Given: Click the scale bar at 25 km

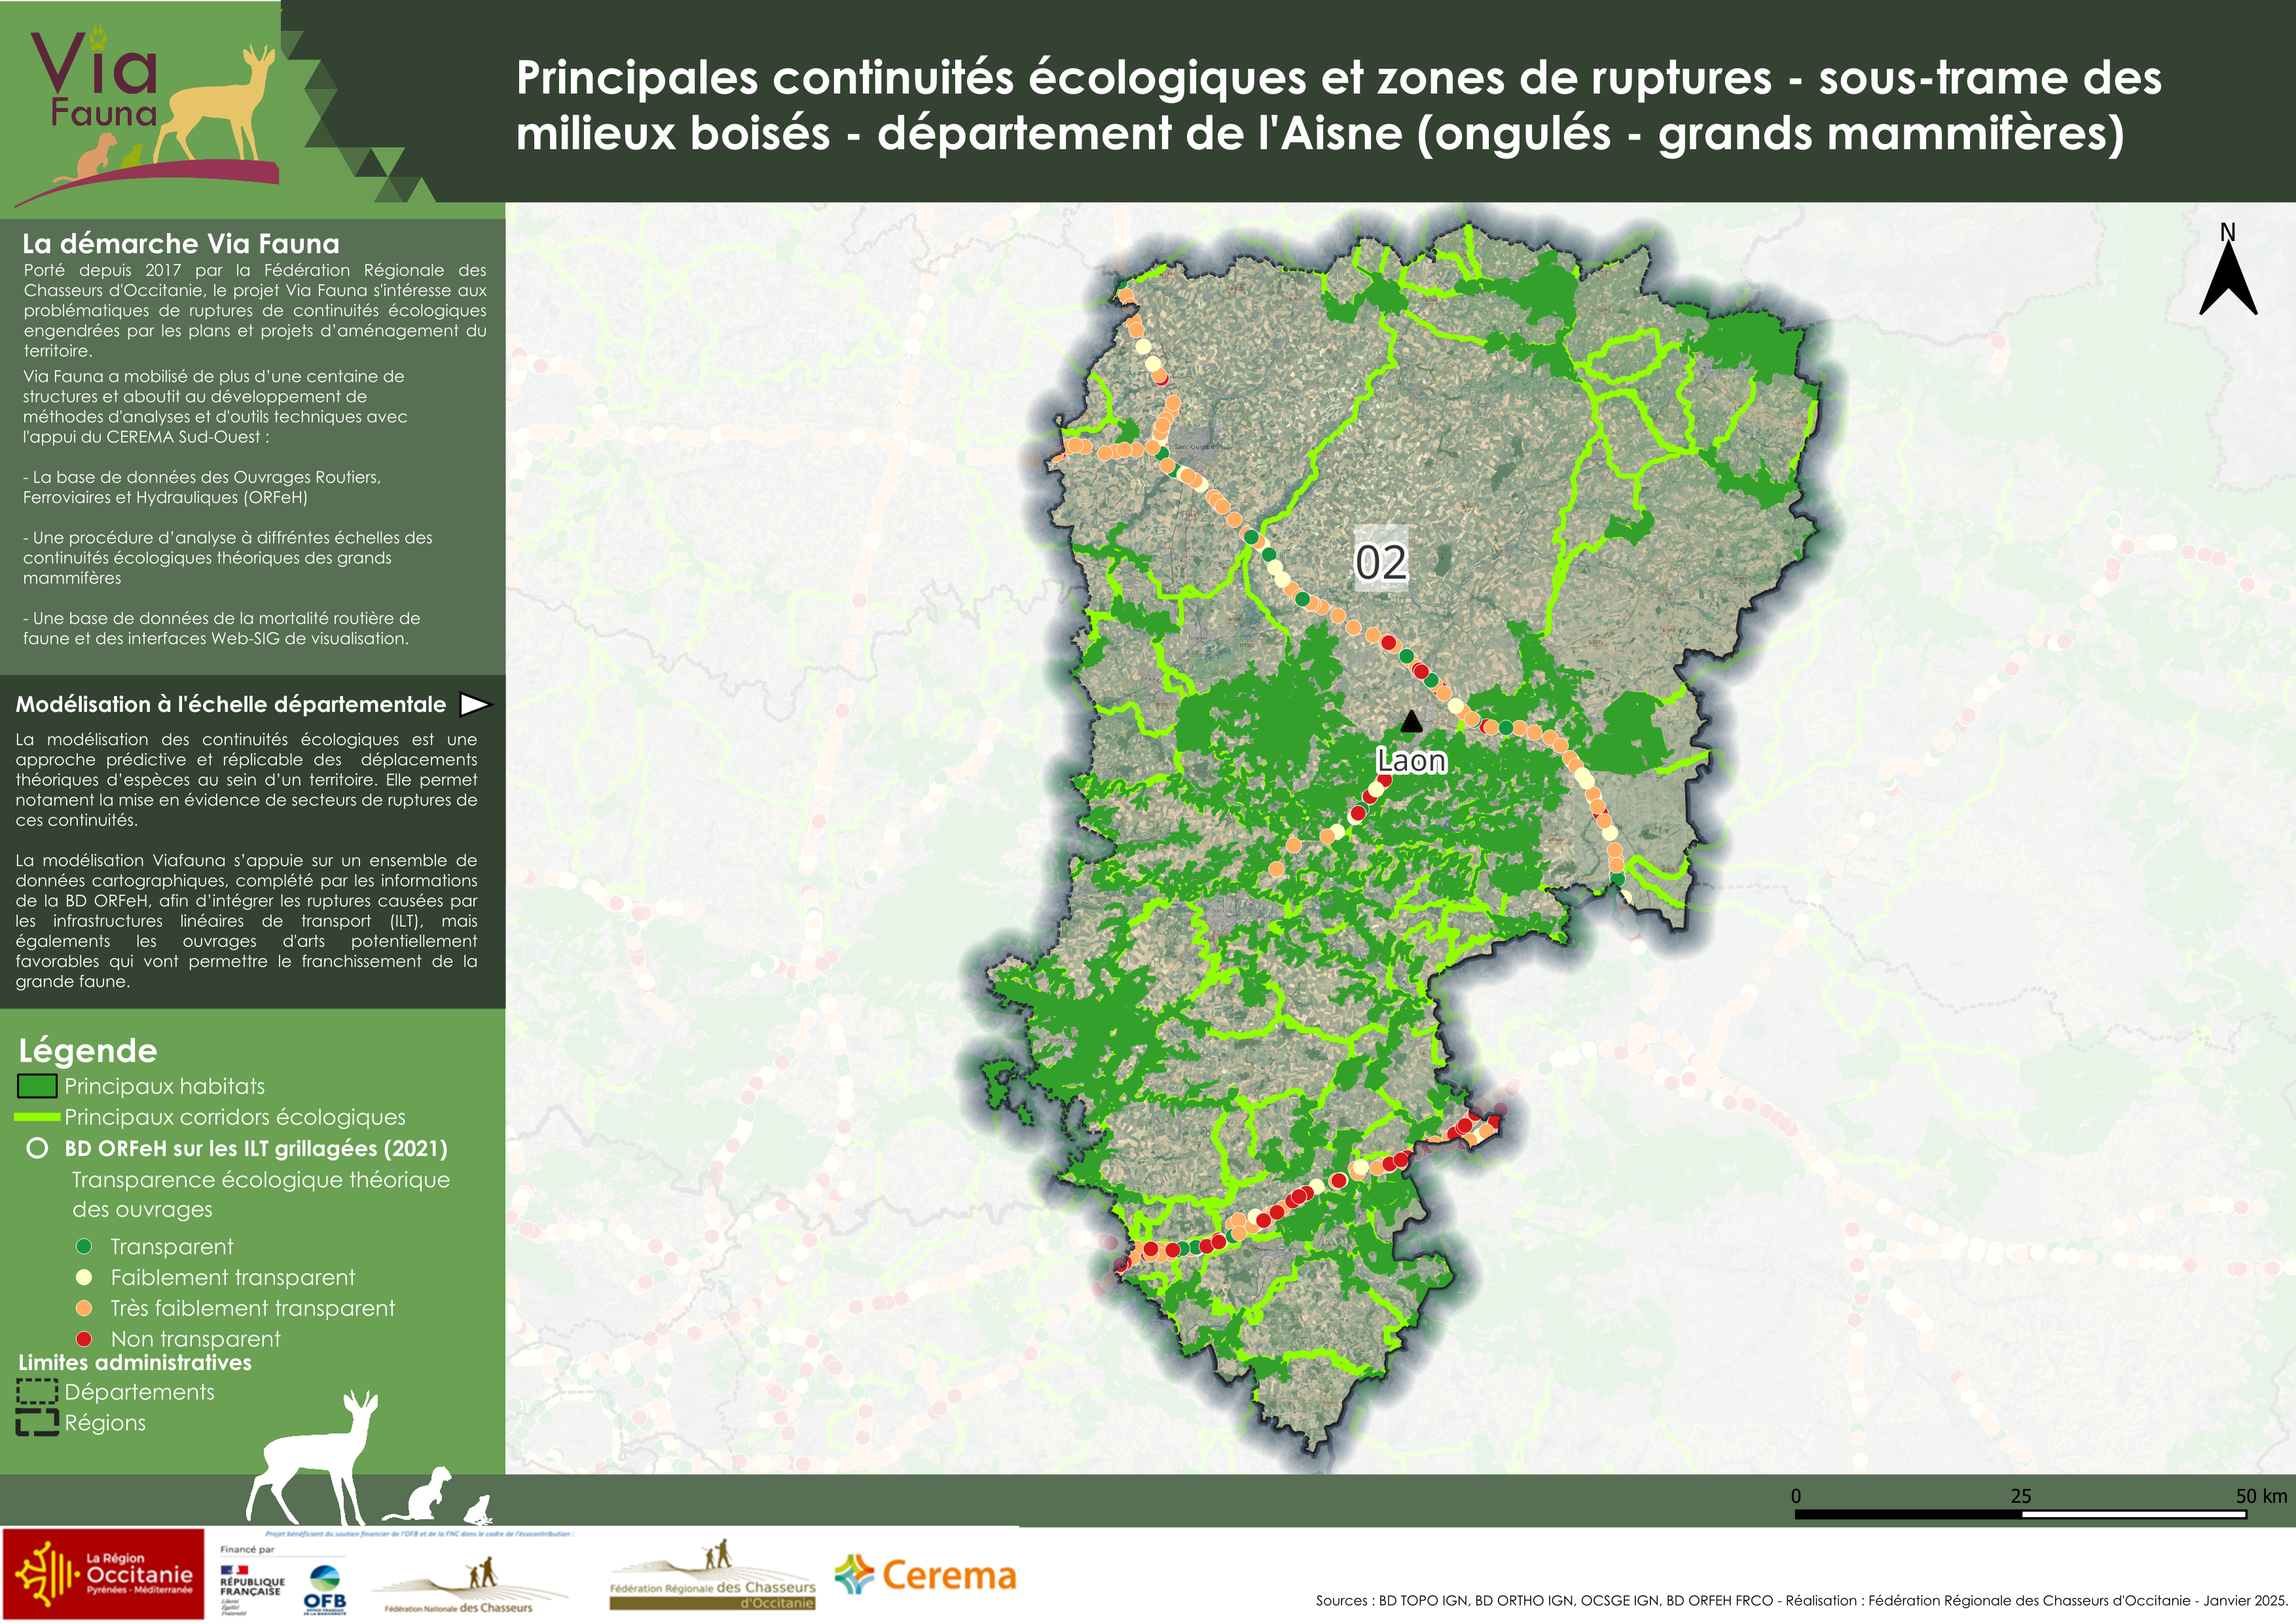Looking at the screenshot, I should click(x=2021, y=1514).
